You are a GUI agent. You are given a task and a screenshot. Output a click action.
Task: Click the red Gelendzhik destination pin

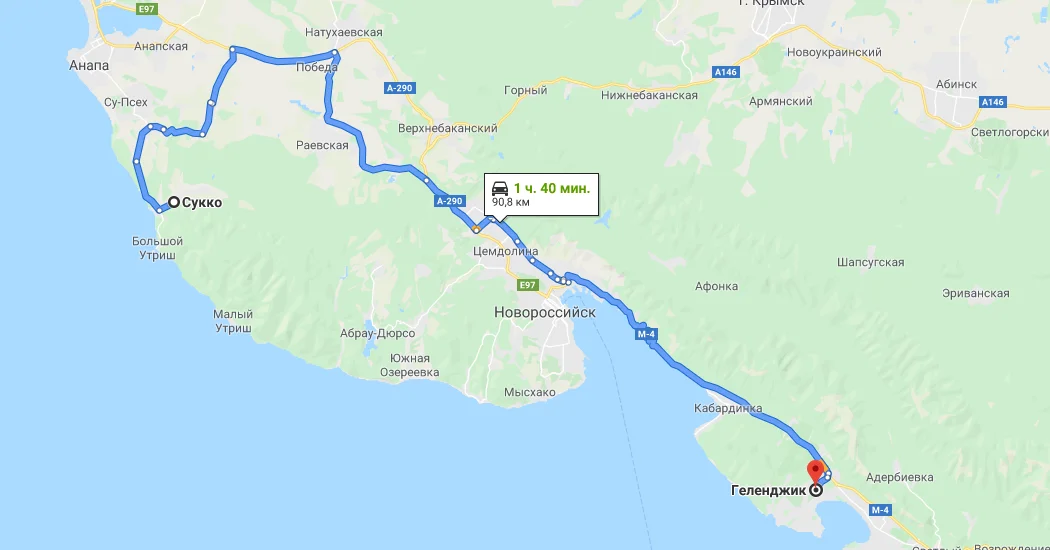816,470
